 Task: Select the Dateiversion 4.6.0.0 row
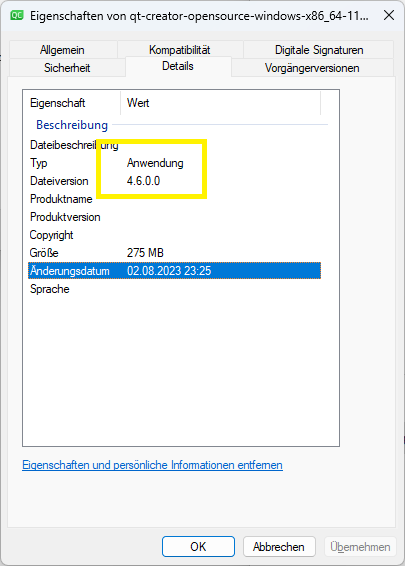pyautogui.click(x=174, y=181)
